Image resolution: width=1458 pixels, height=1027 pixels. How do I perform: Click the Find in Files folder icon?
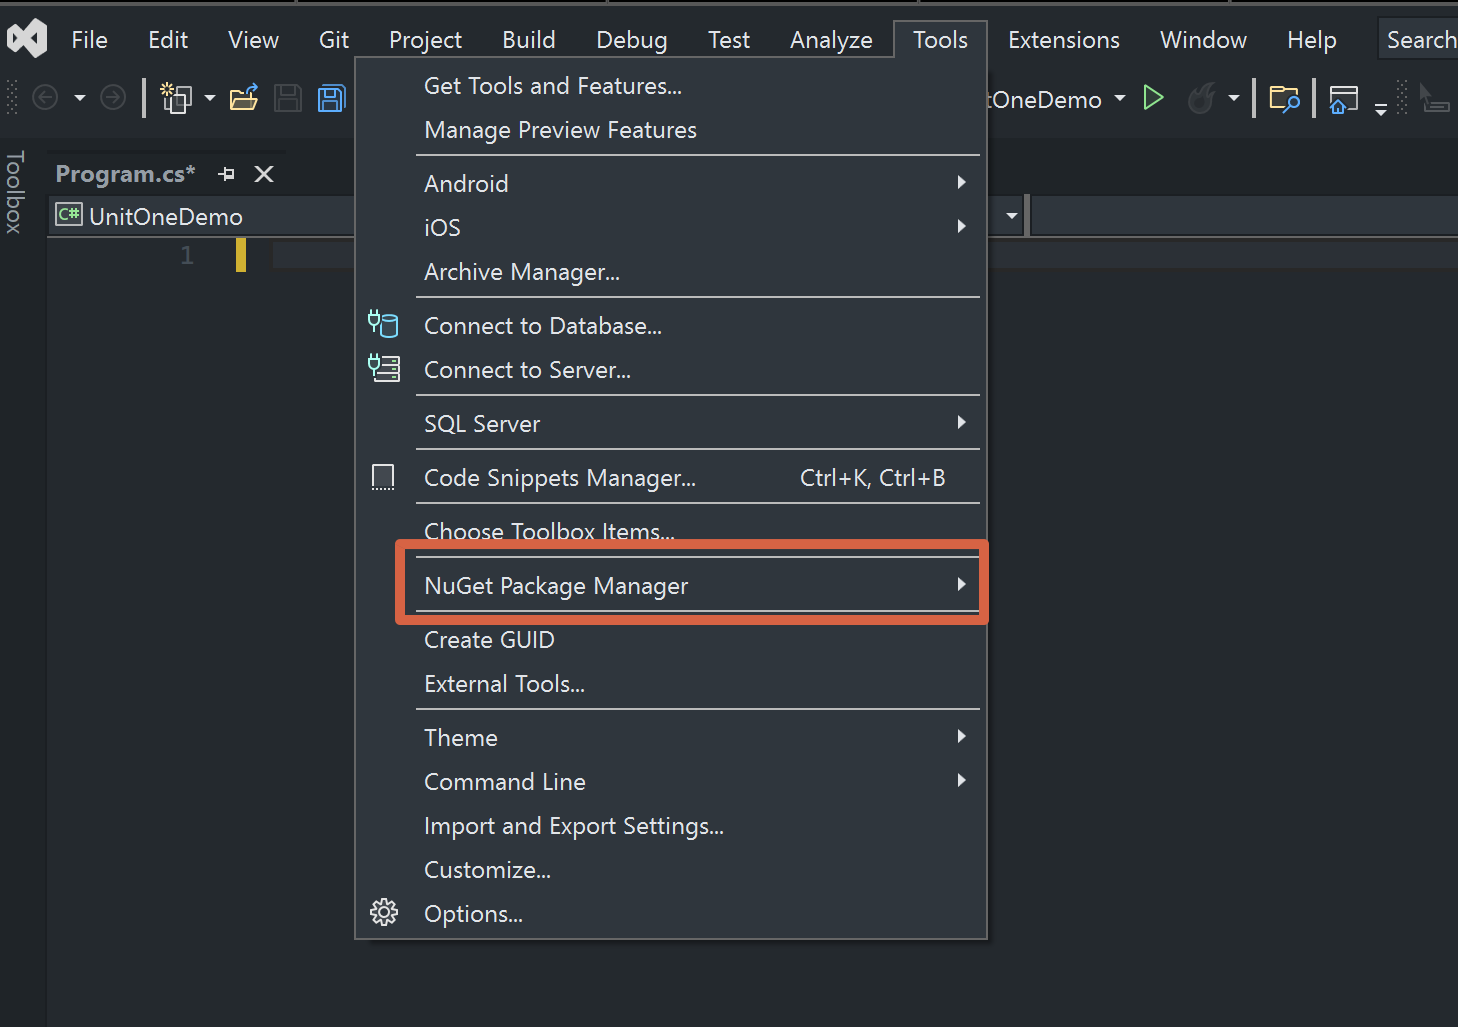[x=1284, y=98]
